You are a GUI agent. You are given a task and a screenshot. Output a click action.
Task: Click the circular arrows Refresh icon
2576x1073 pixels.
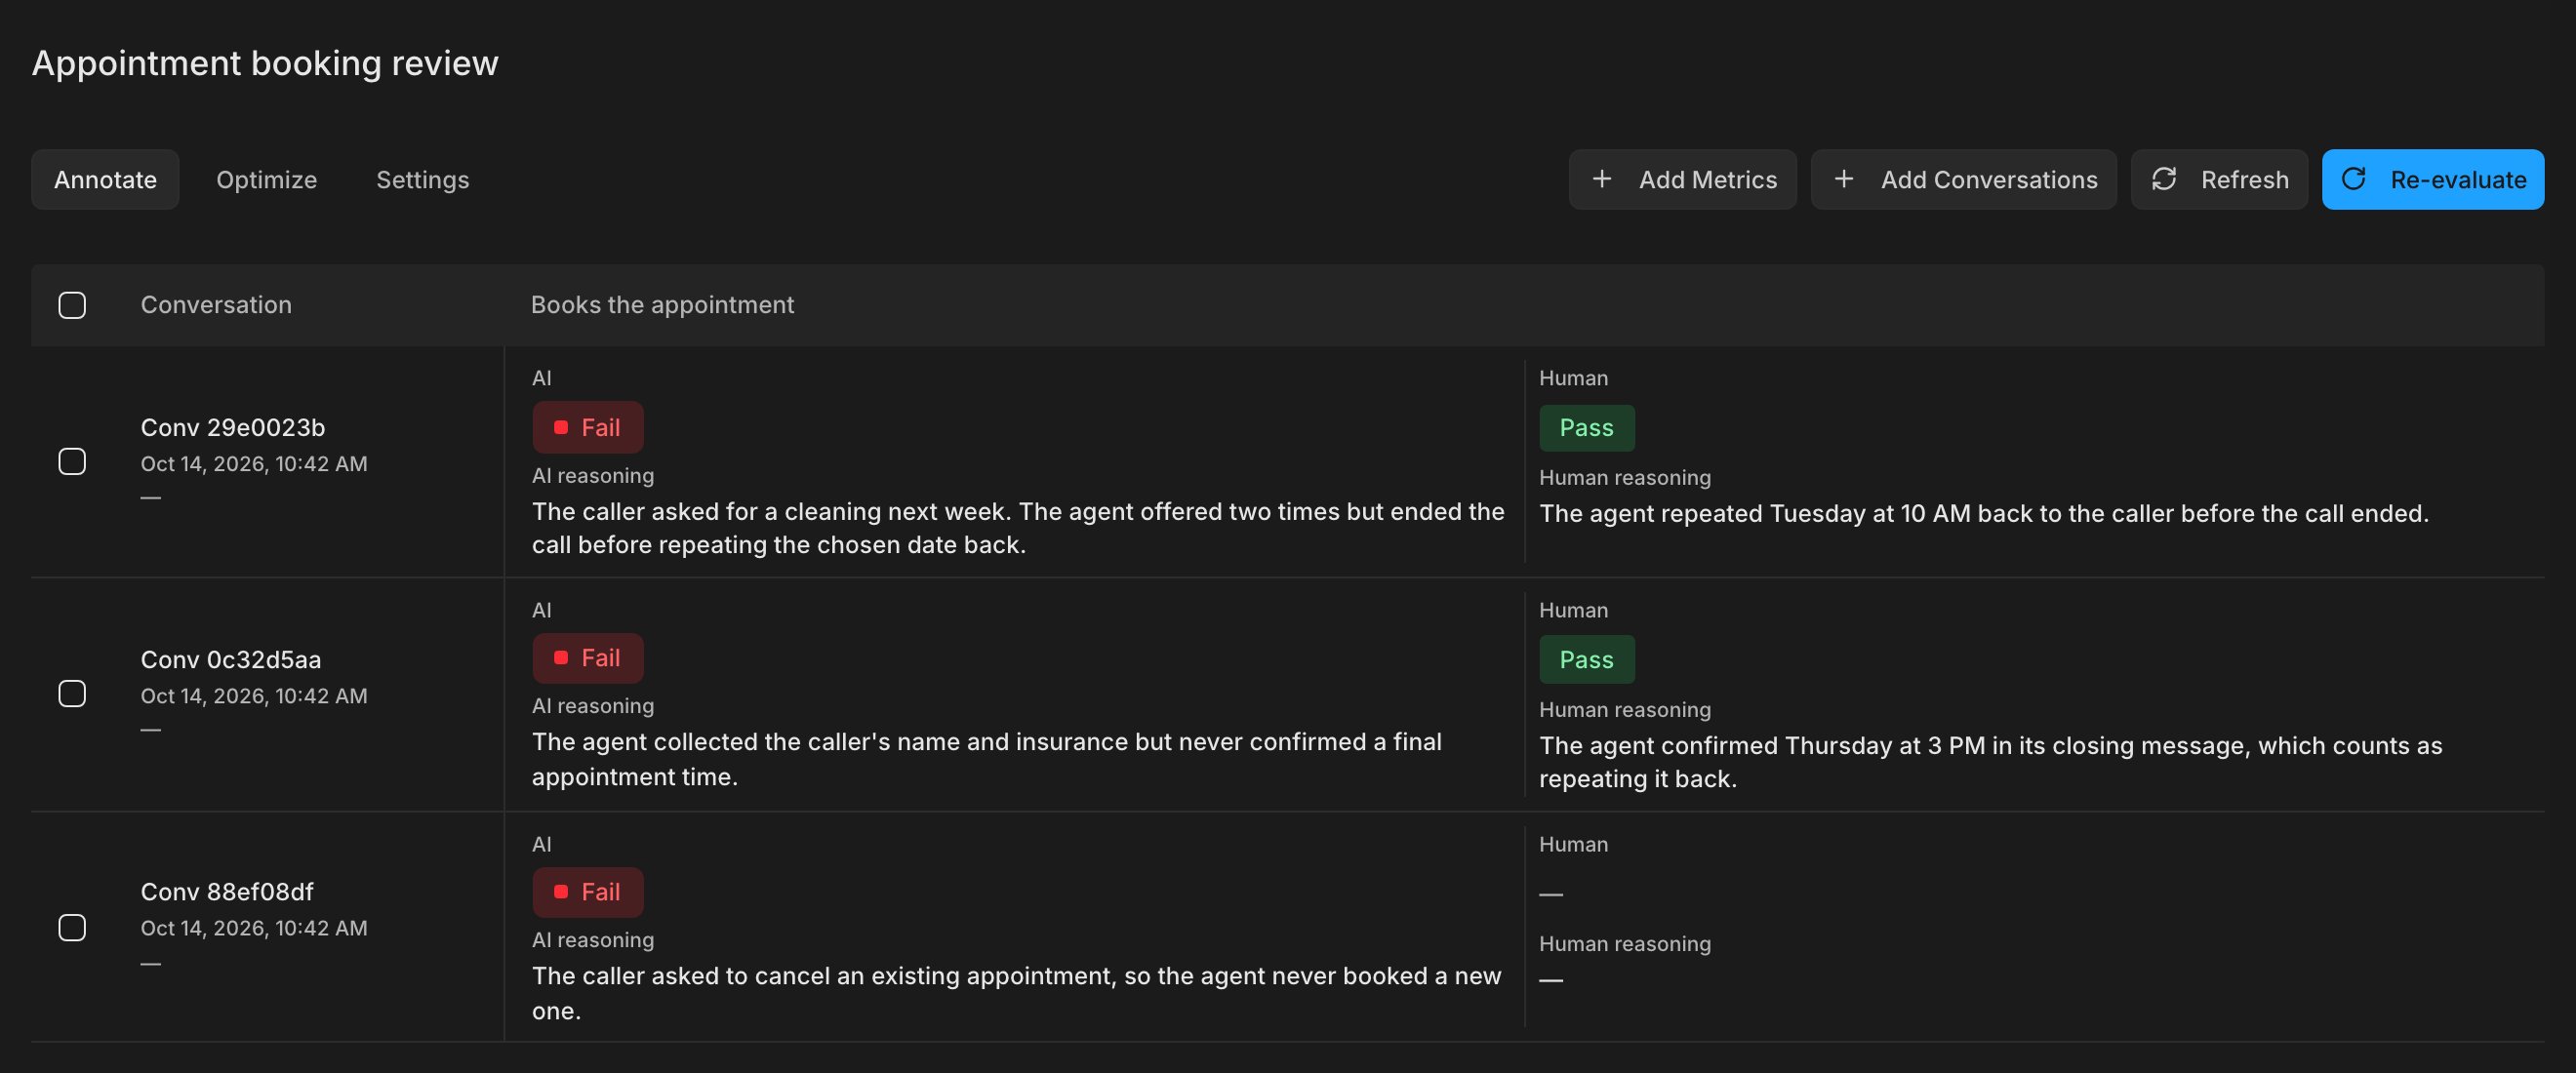pos(2164,179)
